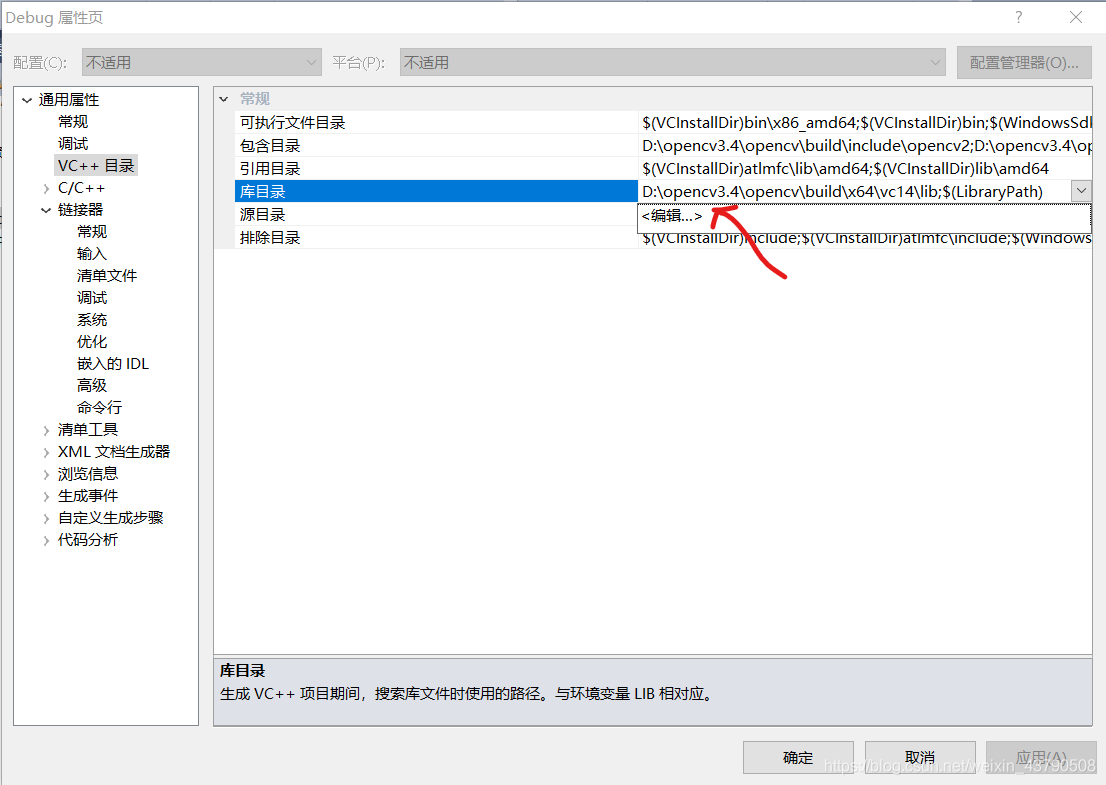Expand the 代码分析 tree node

46,540
